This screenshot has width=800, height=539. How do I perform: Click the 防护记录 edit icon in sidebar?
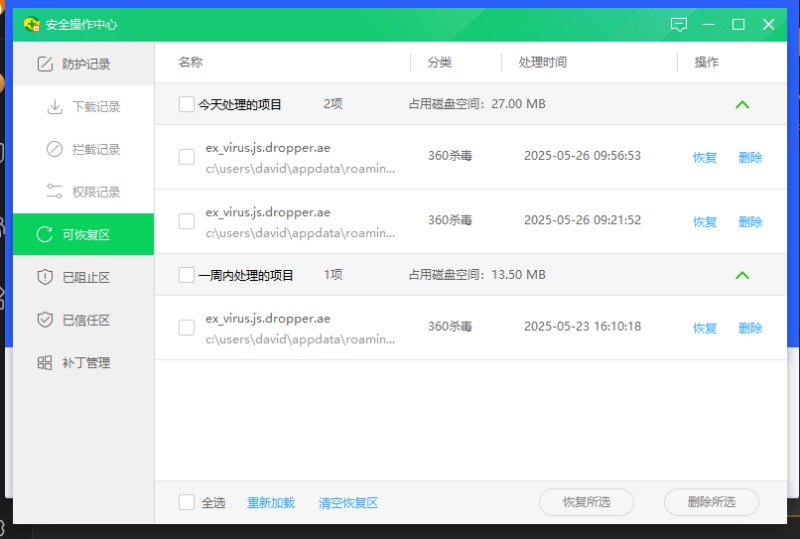click(45, 64)
